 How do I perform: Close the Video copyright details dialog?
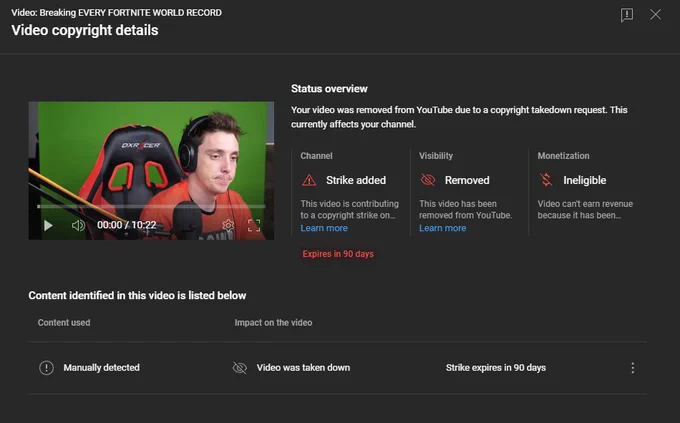pyautogui.click(x=655, y=14)
